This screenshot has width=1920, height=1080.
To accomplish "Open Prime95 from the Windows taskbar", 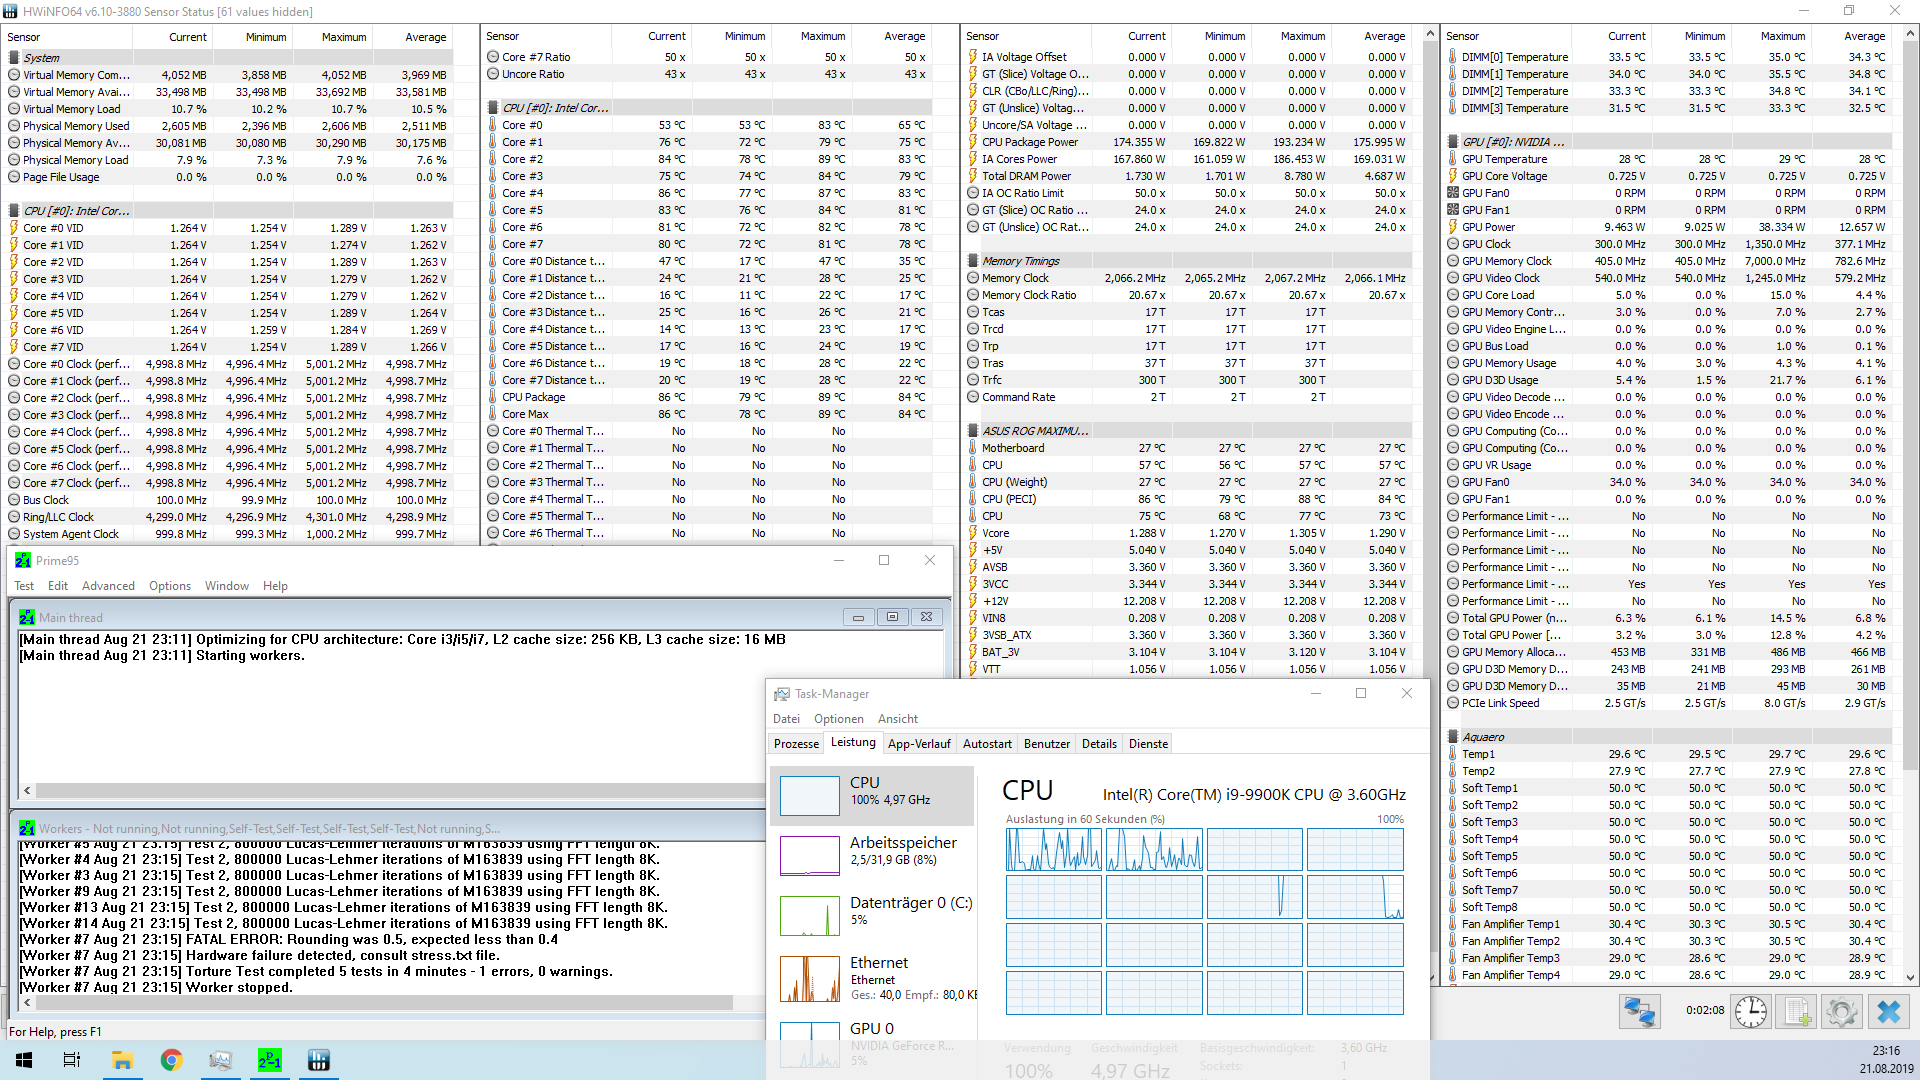I will 269,1060.
